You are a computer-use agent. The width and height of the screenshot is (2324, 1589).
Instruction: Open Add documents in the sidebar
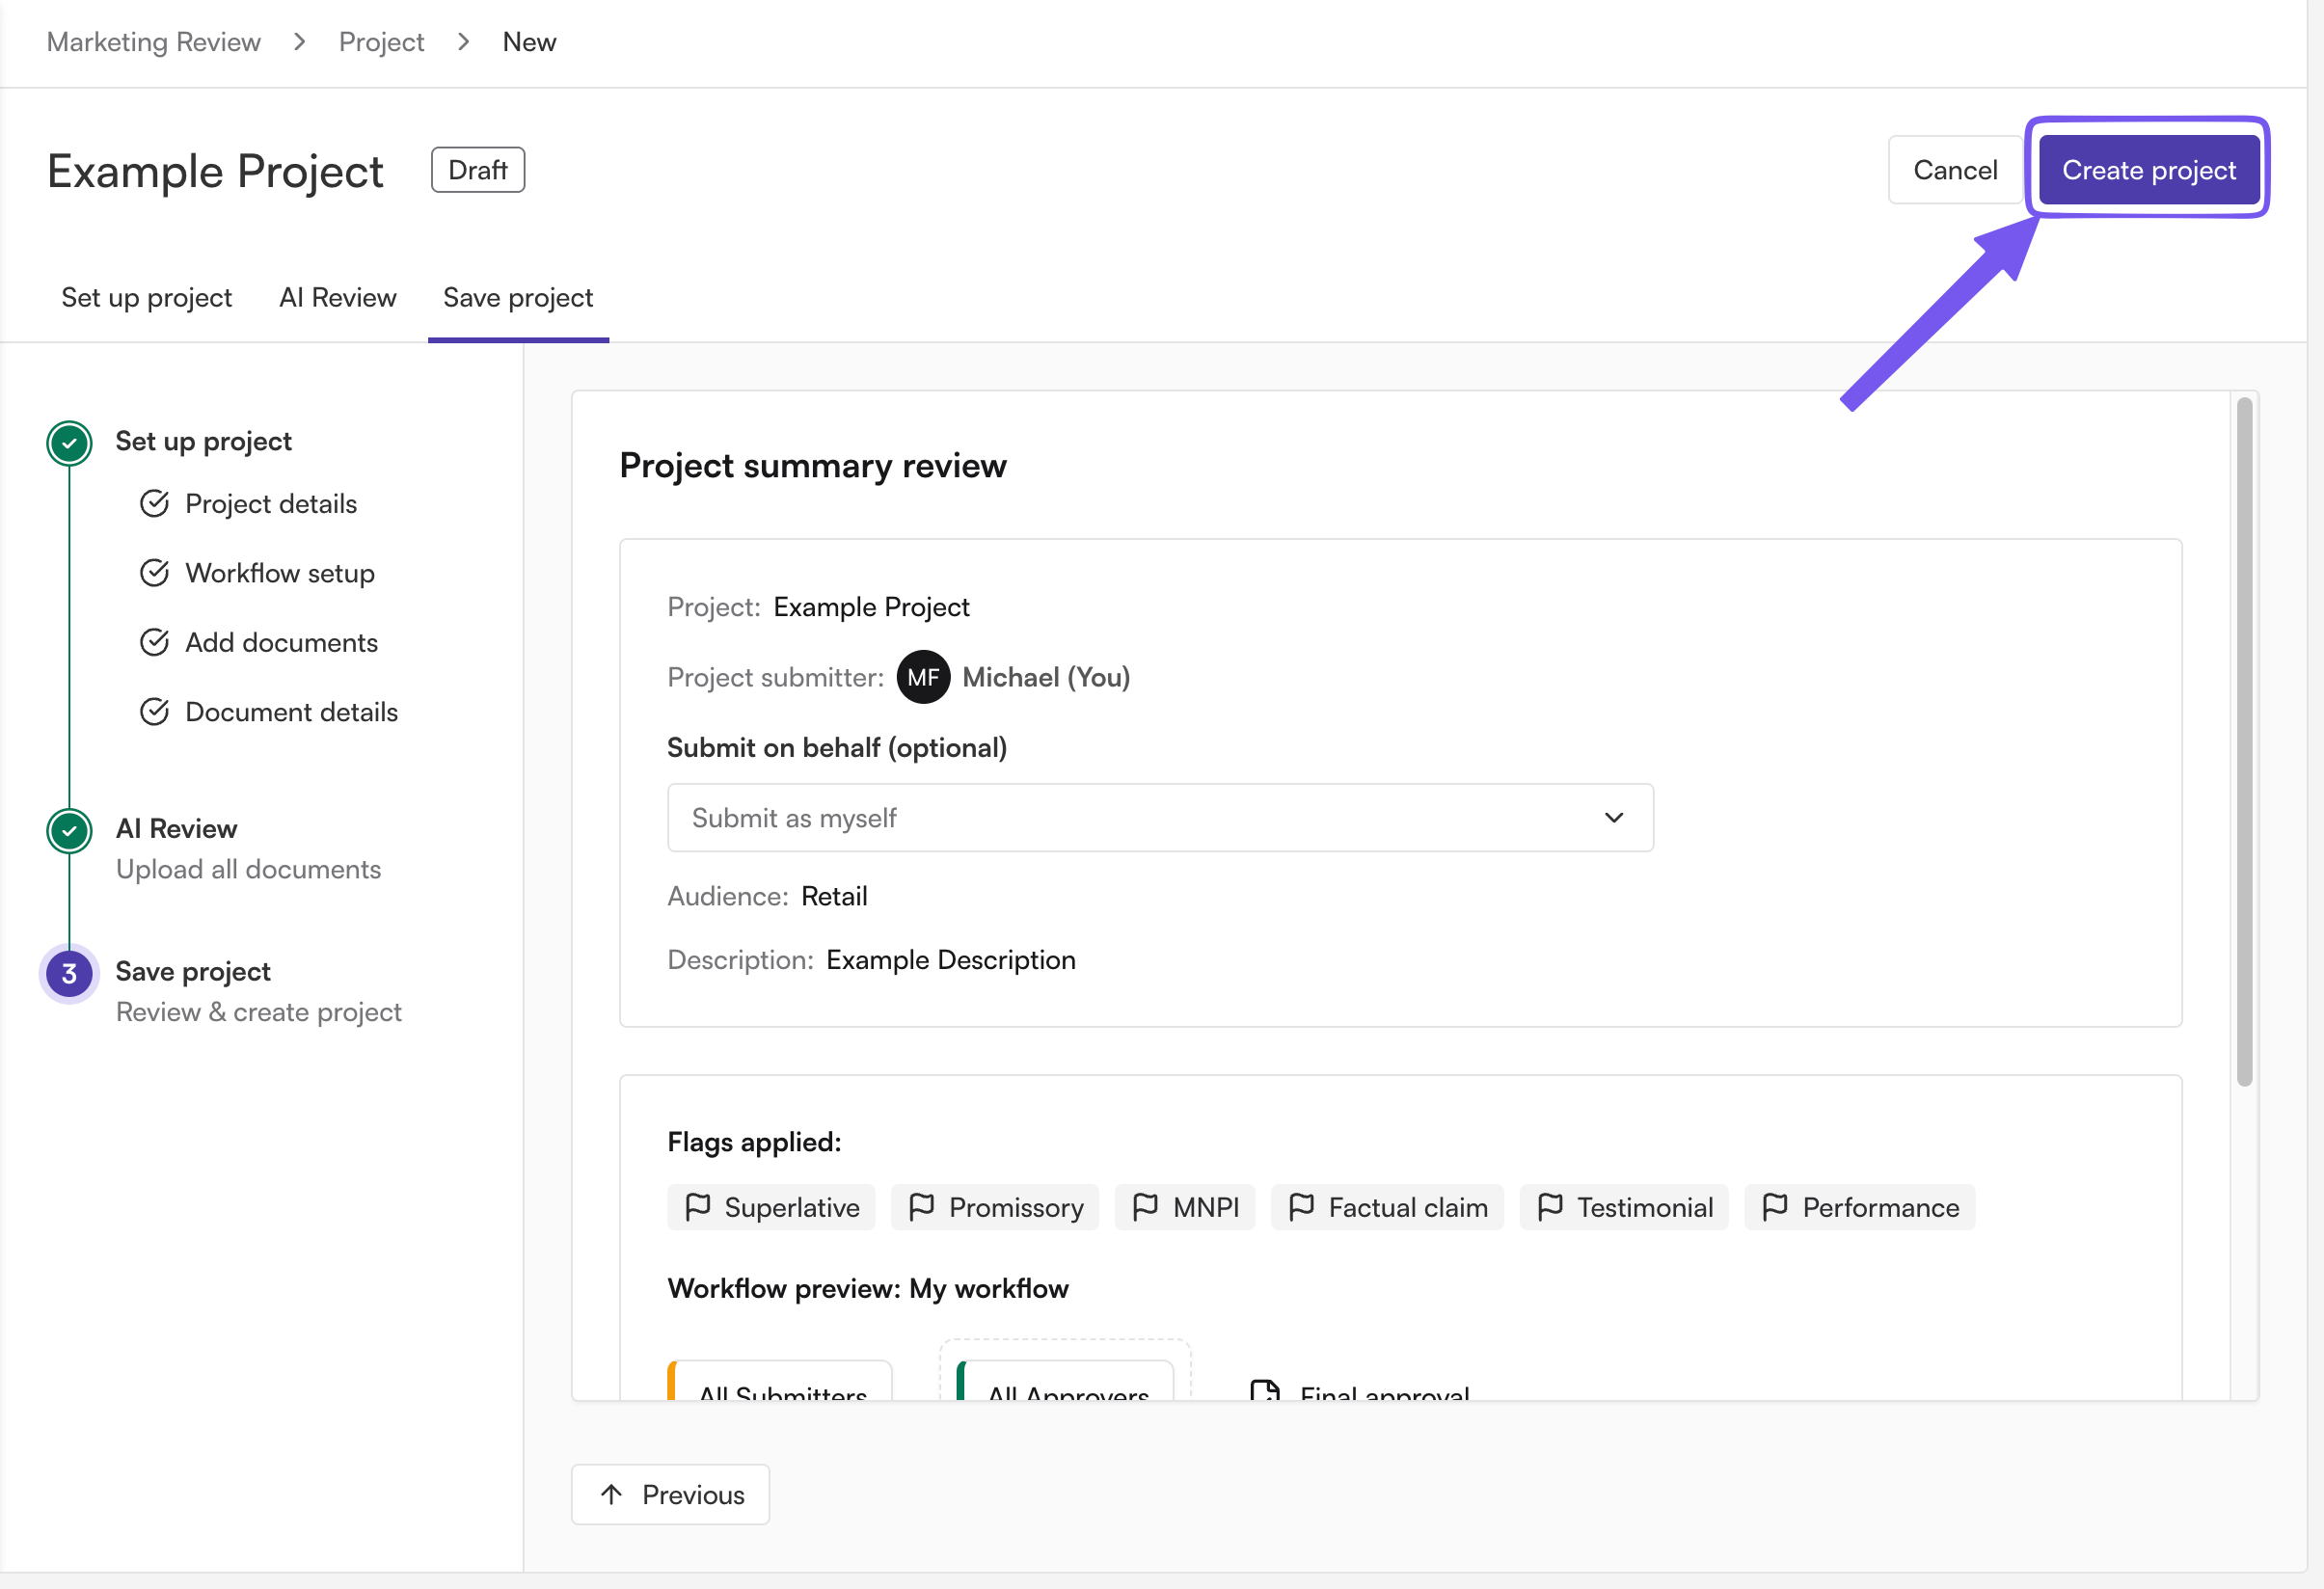click(x=282, y=642)
